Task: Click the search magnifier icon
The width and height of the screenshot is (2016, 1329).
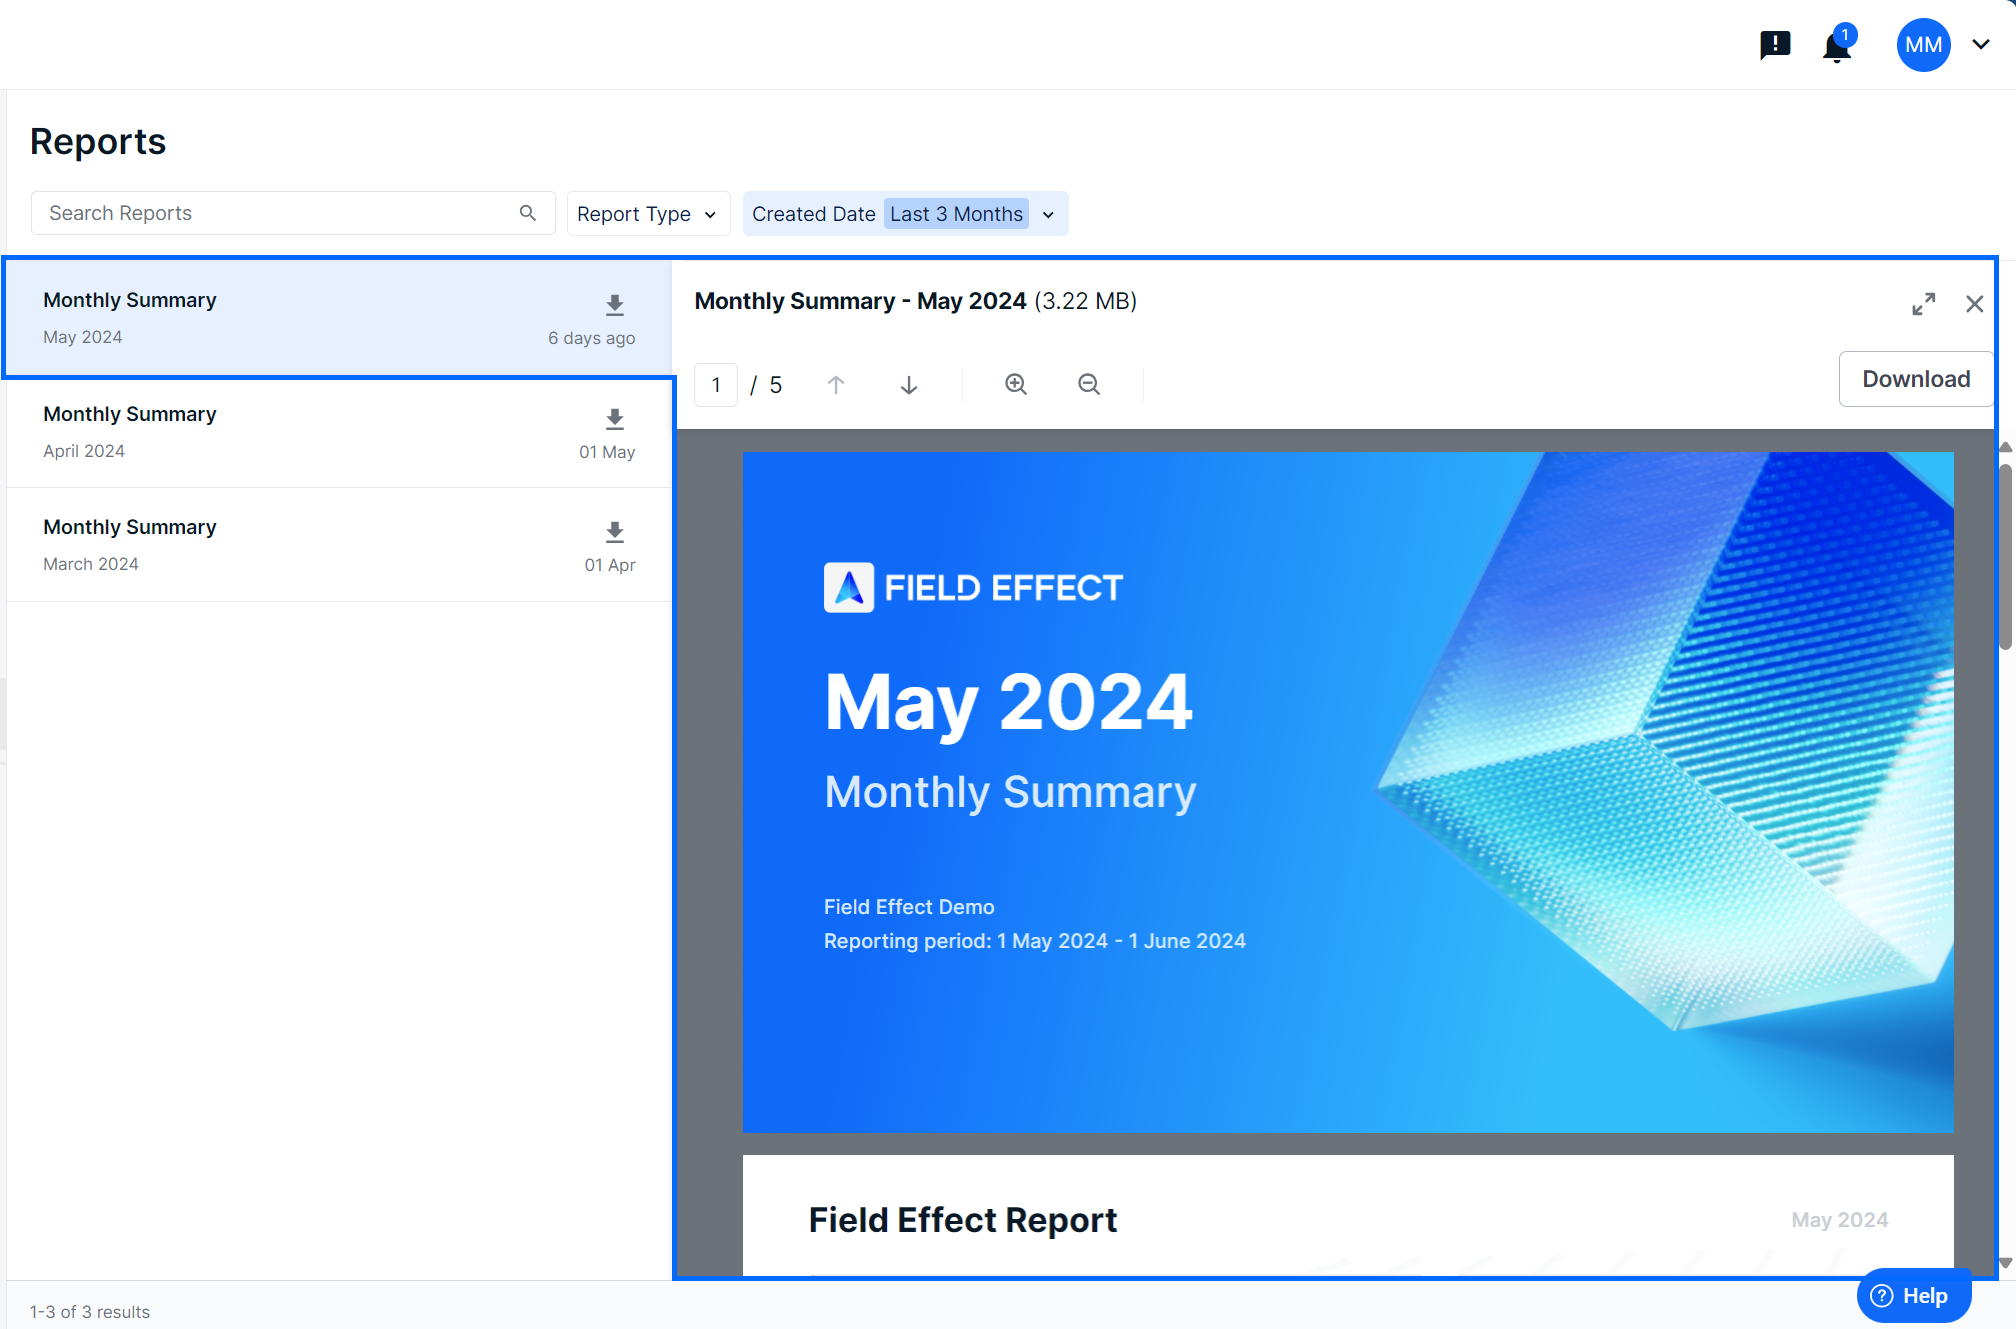Action: pos(528,213)
